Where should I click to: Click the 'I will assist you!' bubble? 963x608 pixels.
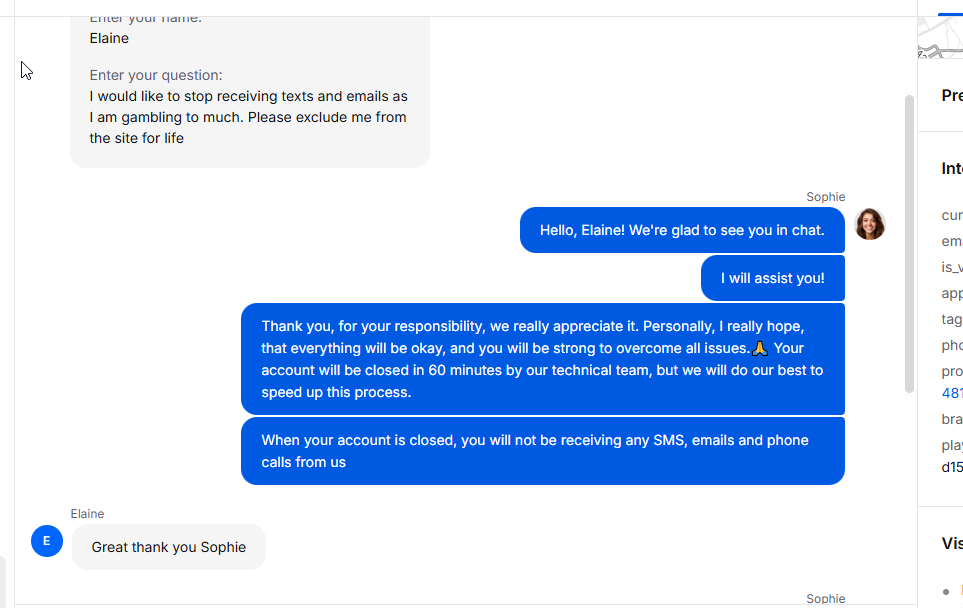click(x=773, y=278)
